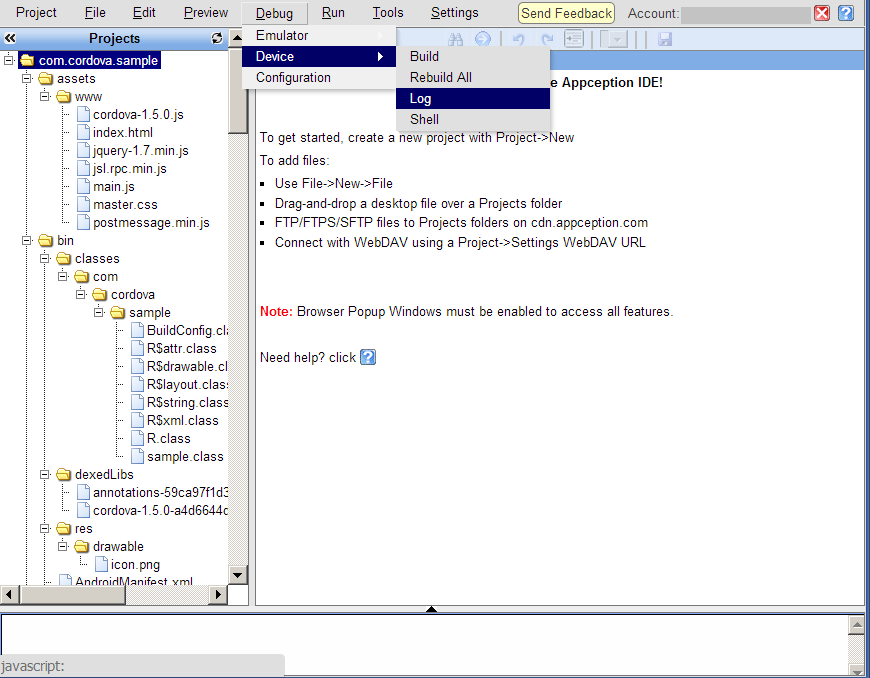Click the dexedLibs folder icon
Image resolution: width=870 pixels, height=678 pixels.
64,474
